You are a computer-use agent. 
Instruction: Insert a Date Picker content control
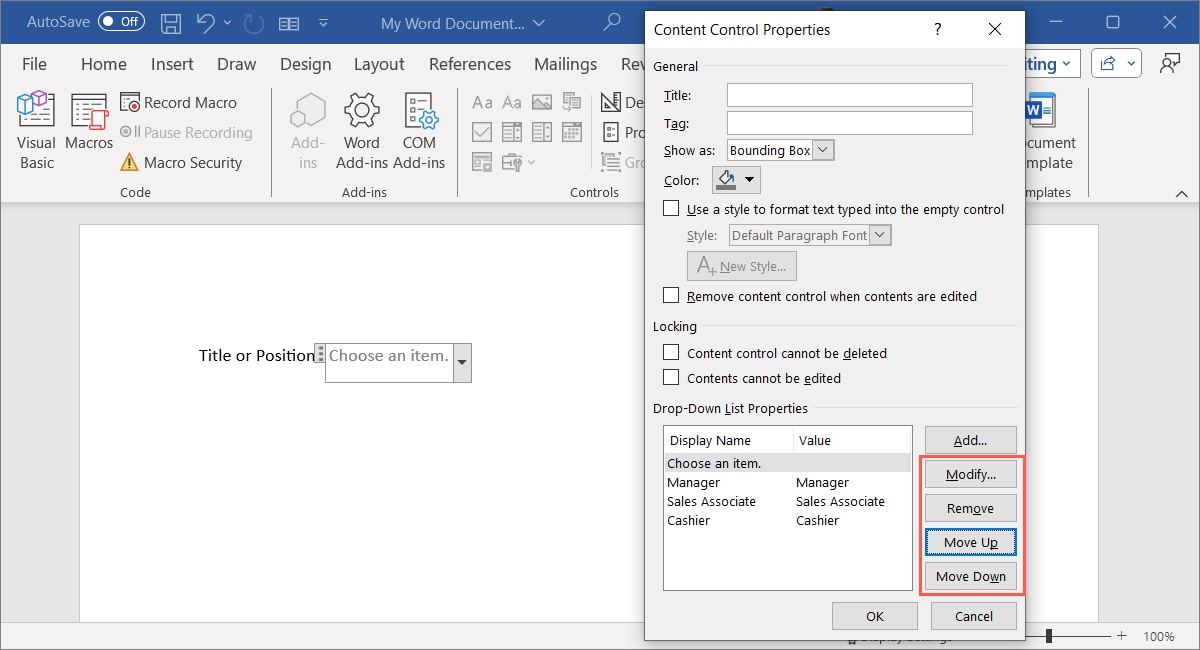click(572, 132)
